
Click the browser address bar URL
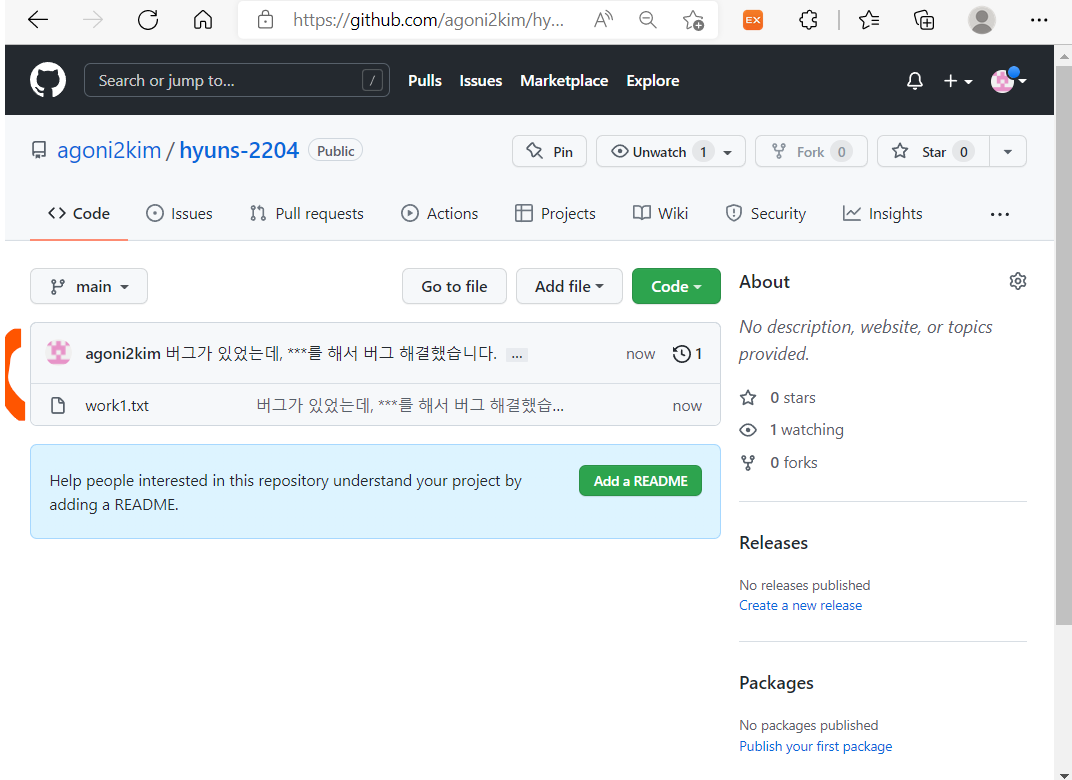(x=428, y=20)
